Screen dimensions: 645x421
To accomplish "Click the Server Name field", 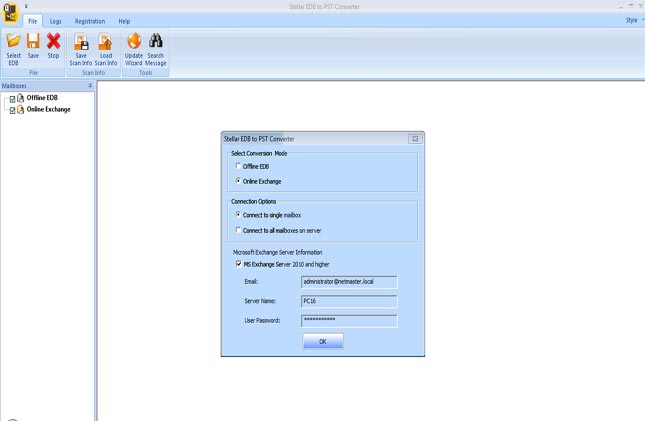I will (349, 301).
